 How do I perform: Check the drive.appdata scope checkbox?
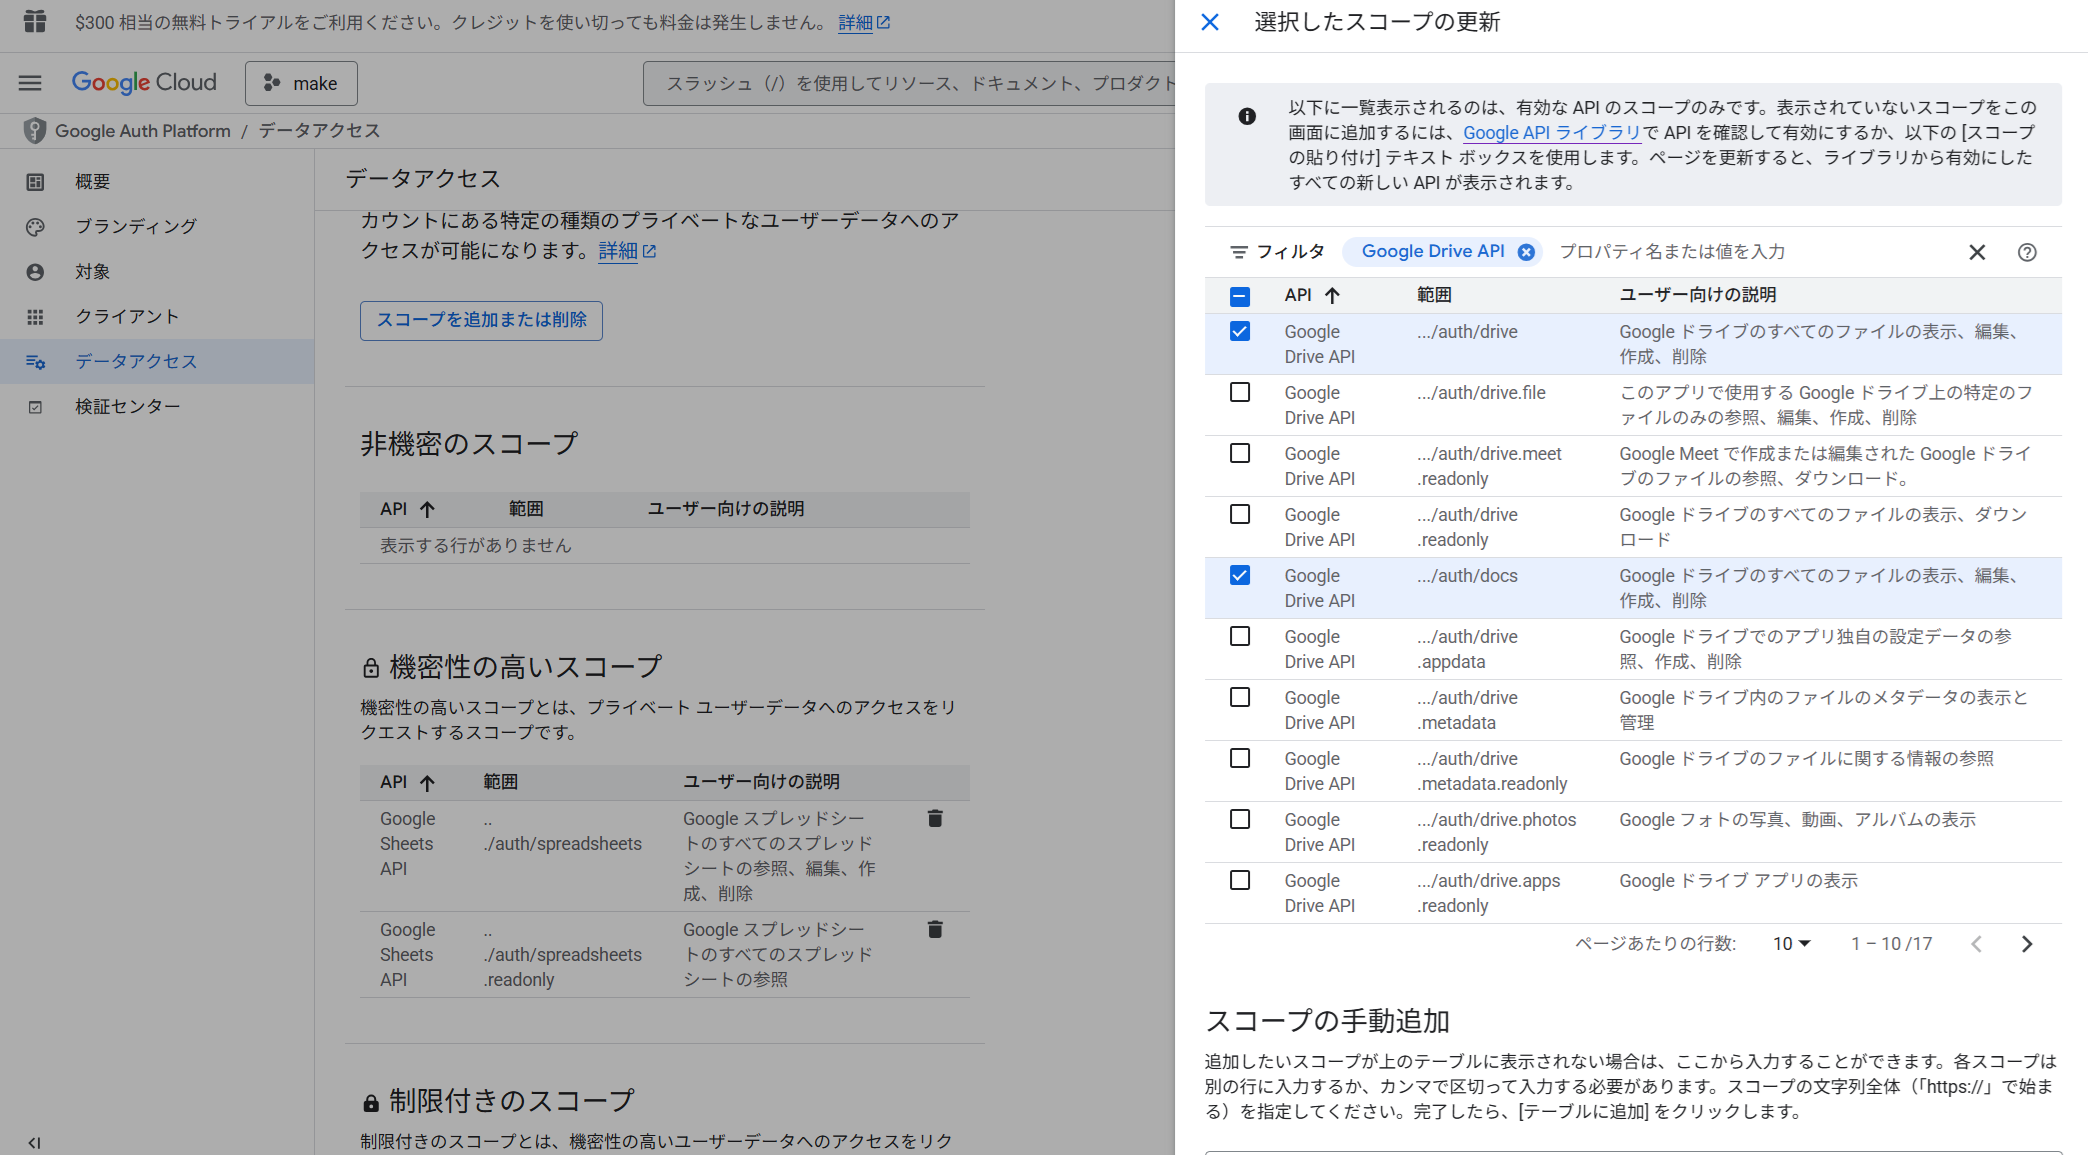click(x=1239, y=636)
